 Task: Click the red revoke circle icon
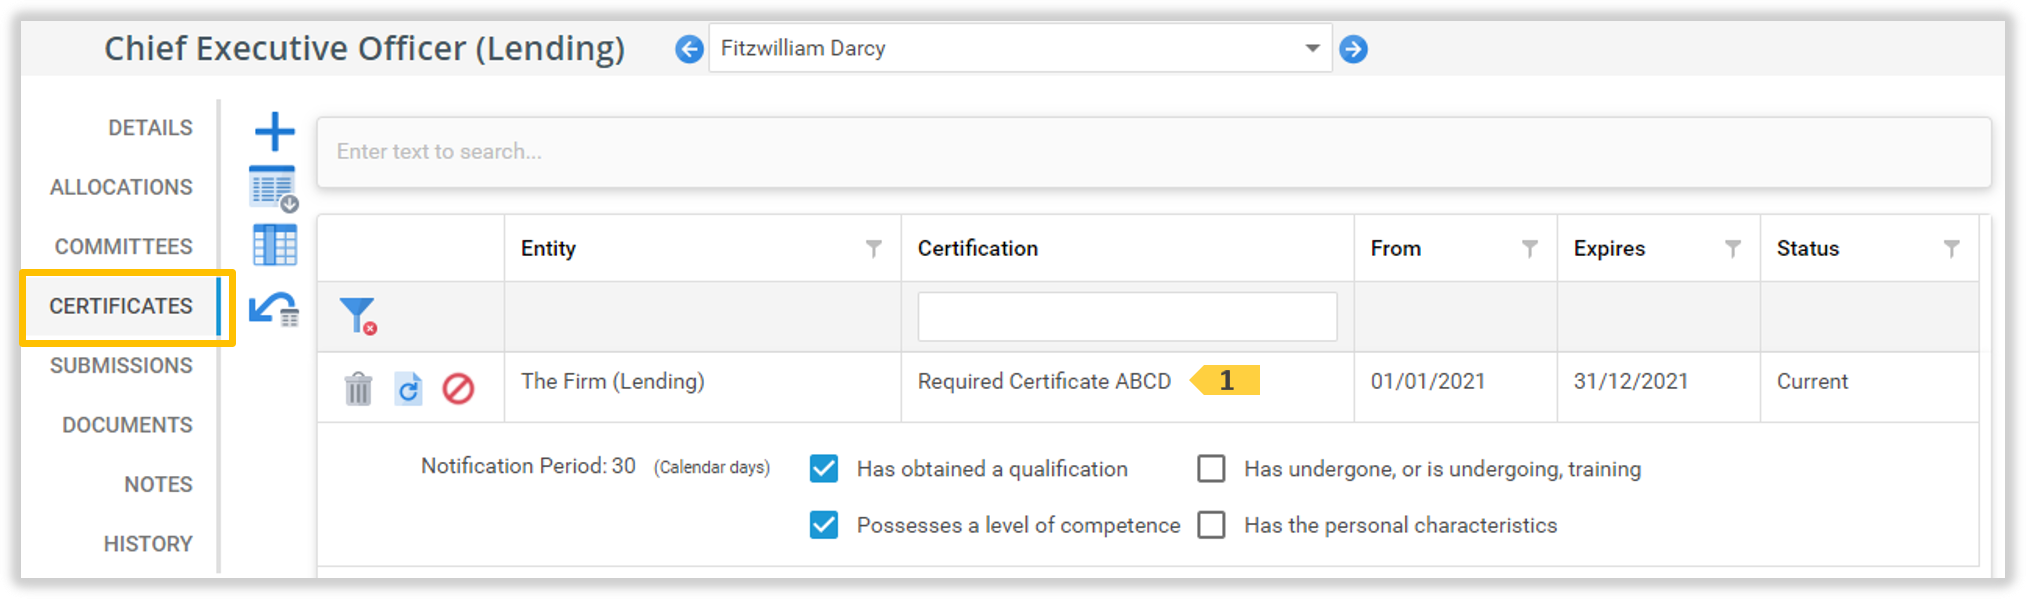click(458, 388)
